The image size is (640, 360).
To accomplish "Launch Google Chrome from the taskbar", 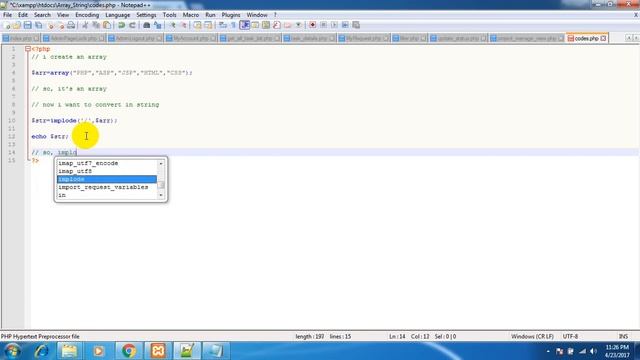I will [x=129, y=351].
